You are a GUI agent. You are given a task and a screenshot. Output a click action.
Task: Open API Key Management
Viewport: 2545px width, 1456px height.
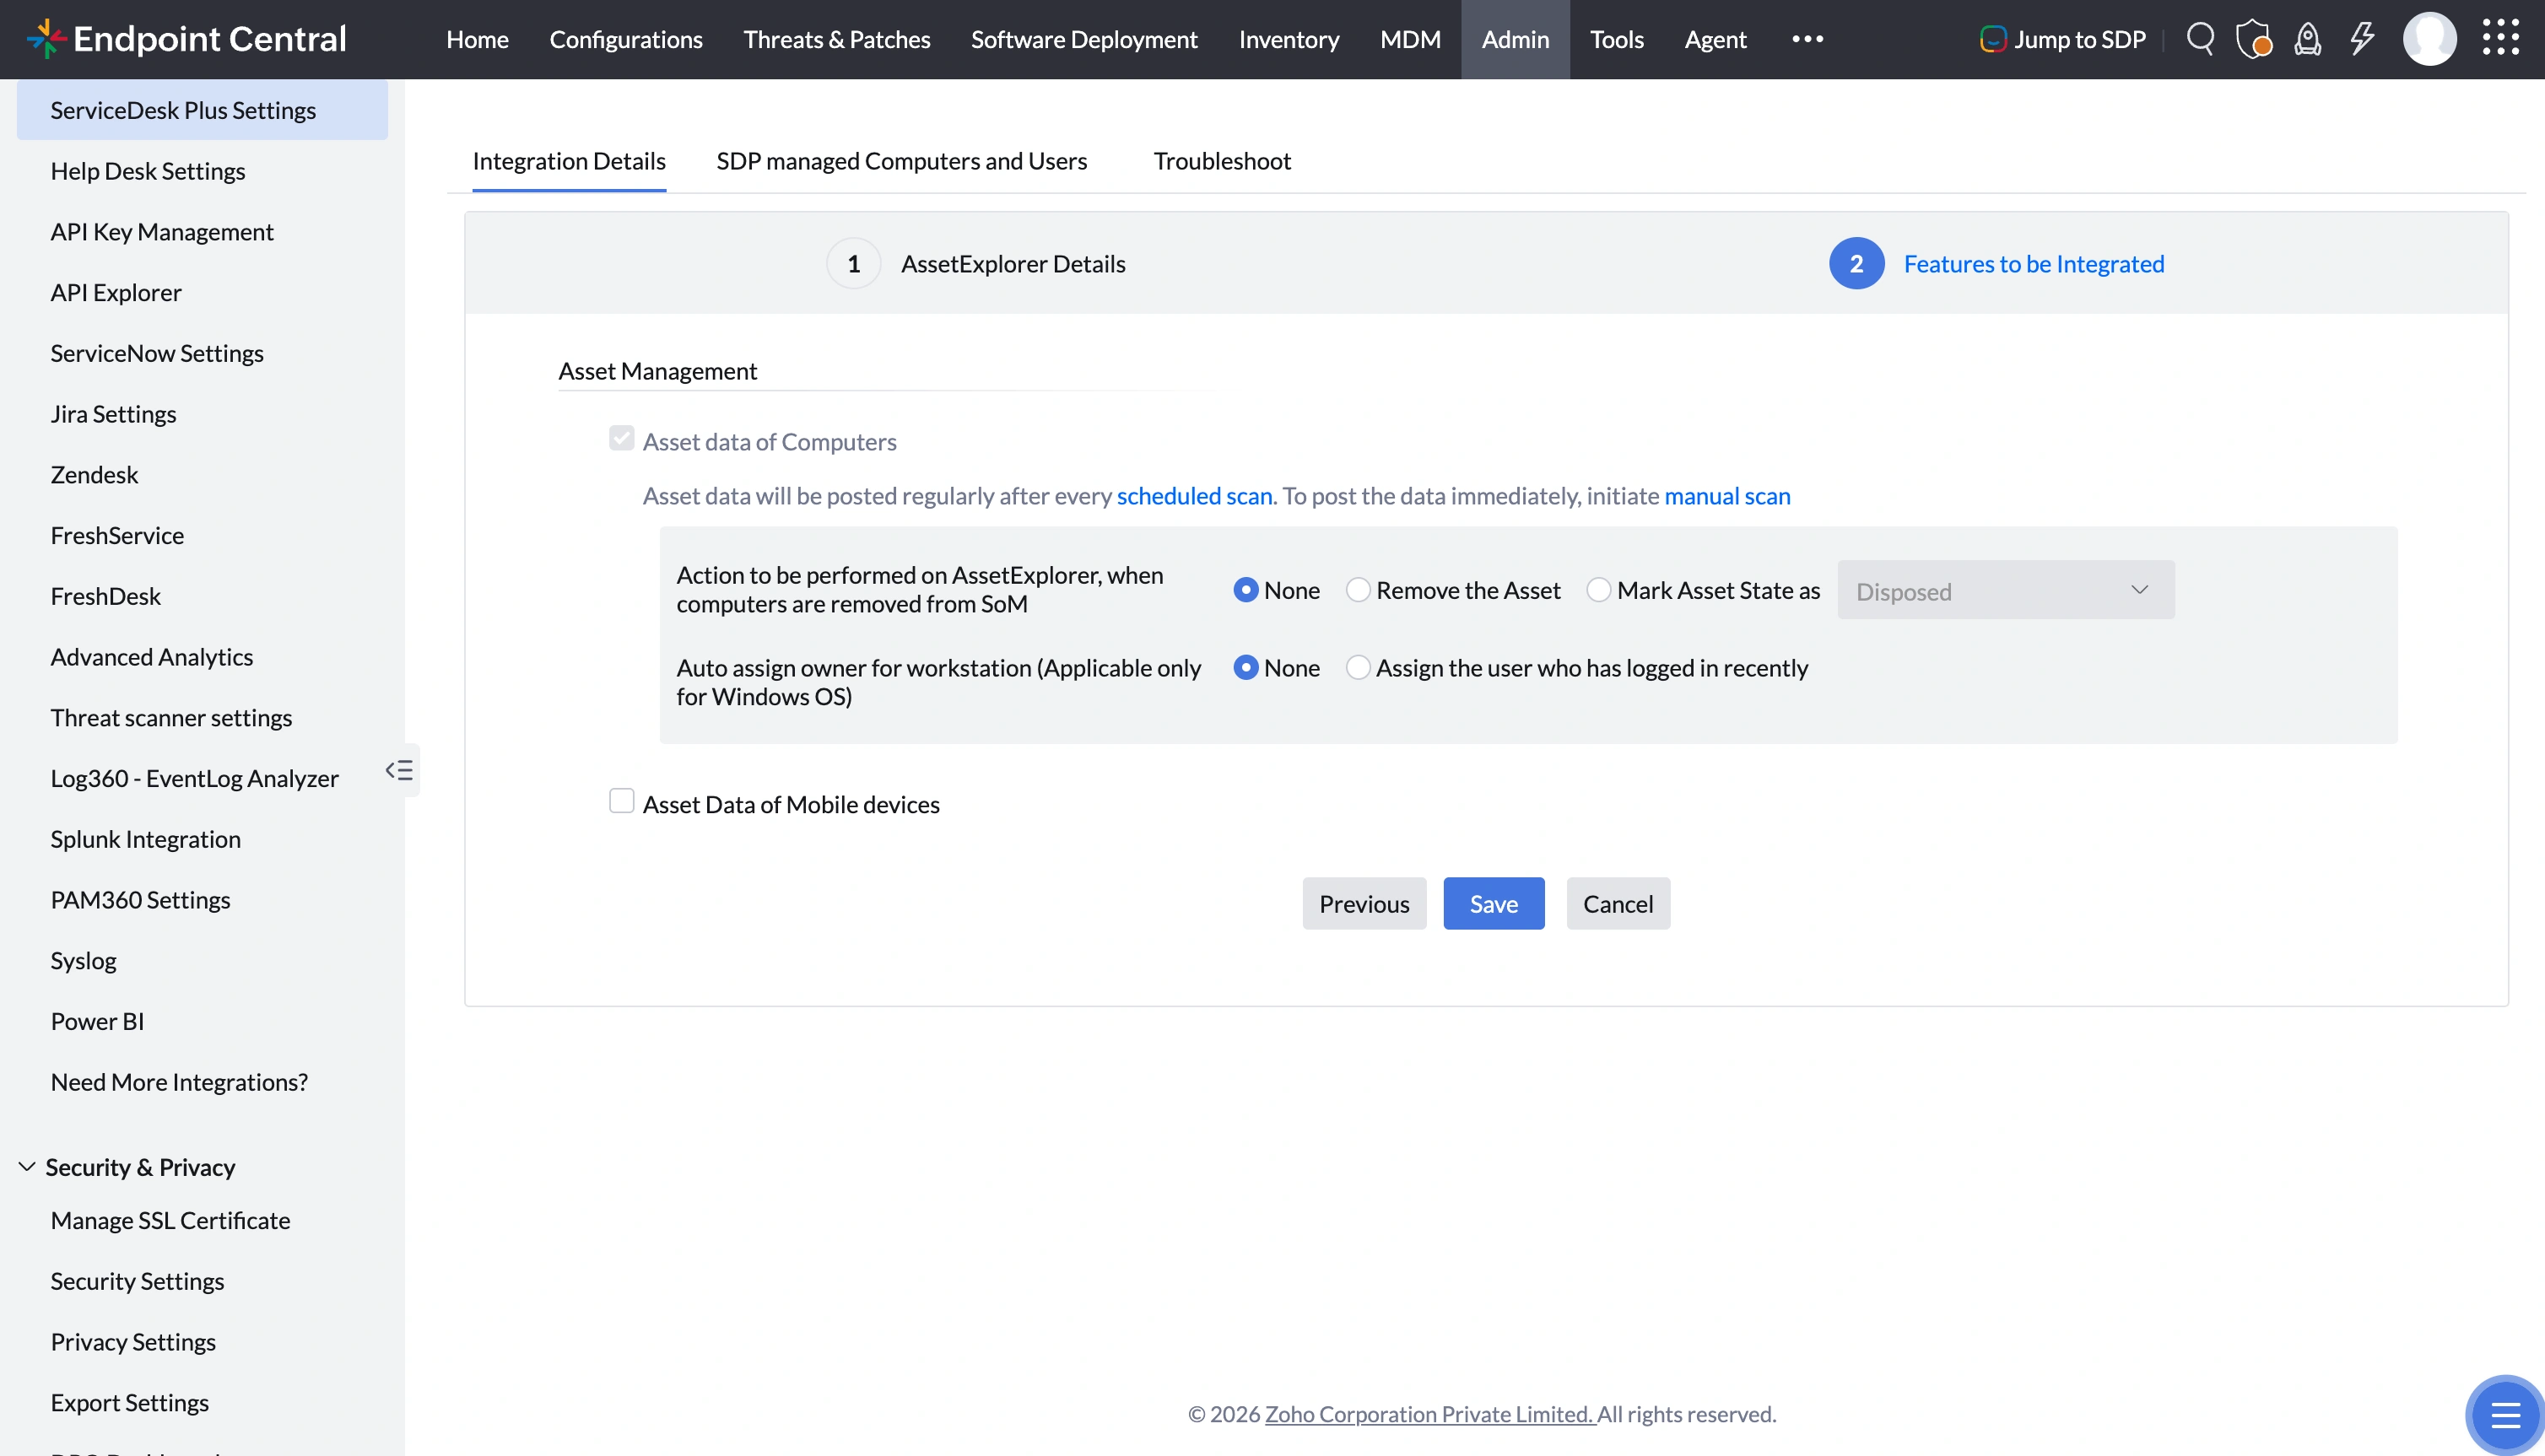pos(162,232)
